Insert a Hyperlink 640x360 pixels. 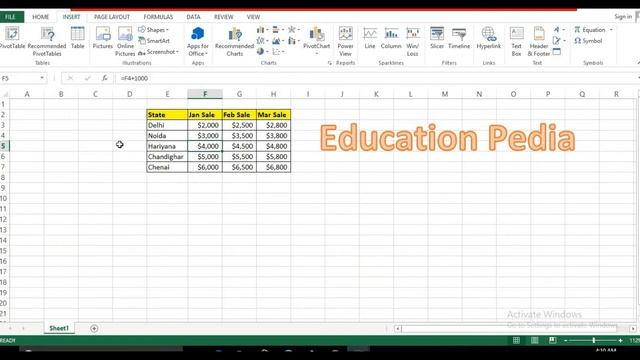[x=489, y=38]
